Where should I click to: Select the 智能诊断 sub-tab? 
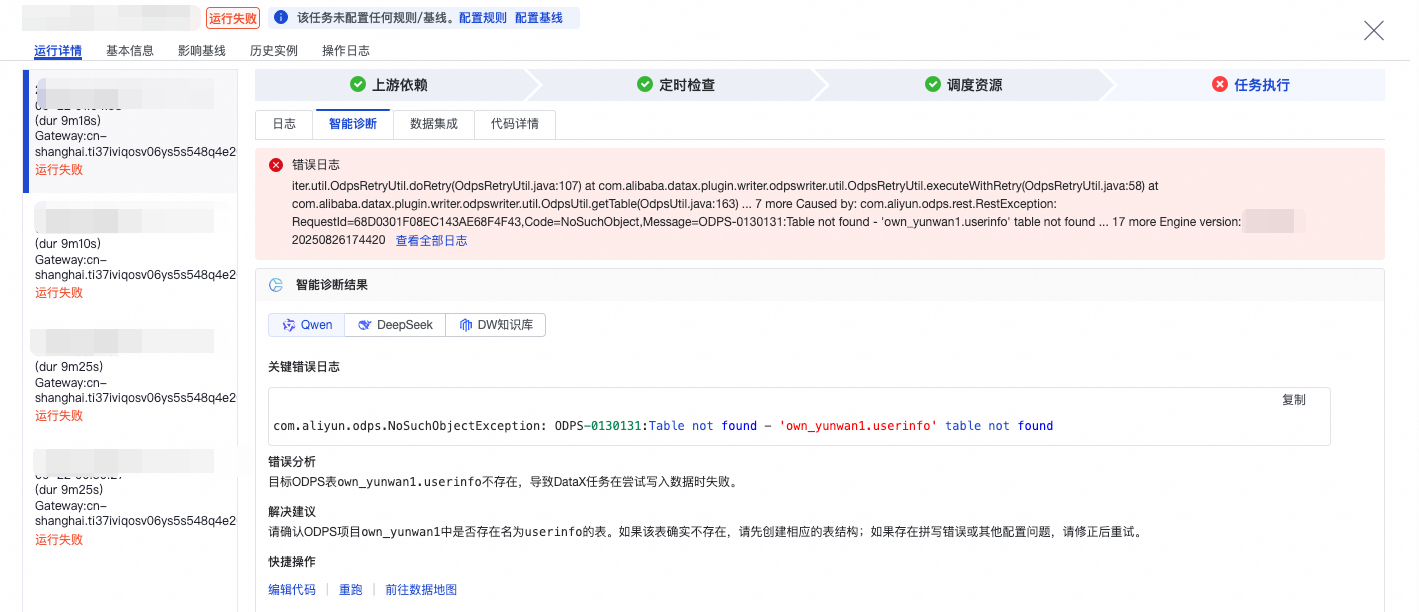point(353,124)
